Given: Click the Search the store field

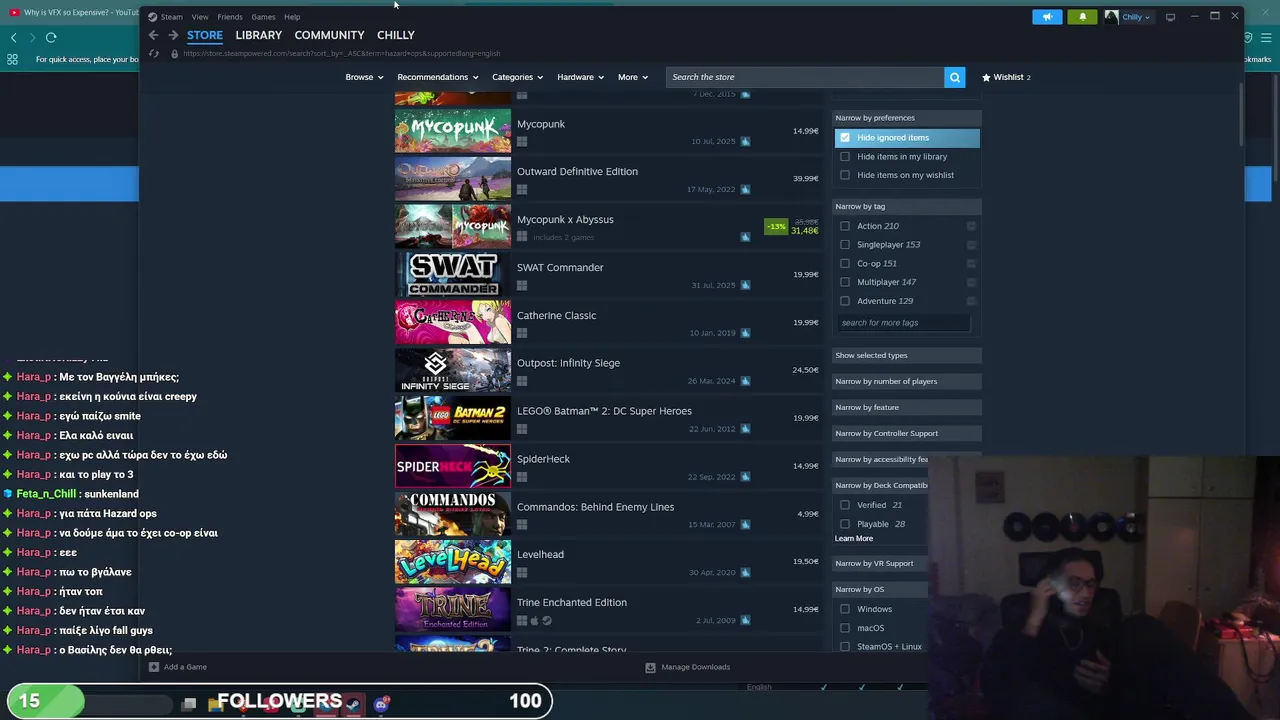Looking at the screenshot, I should pos(805,77).
